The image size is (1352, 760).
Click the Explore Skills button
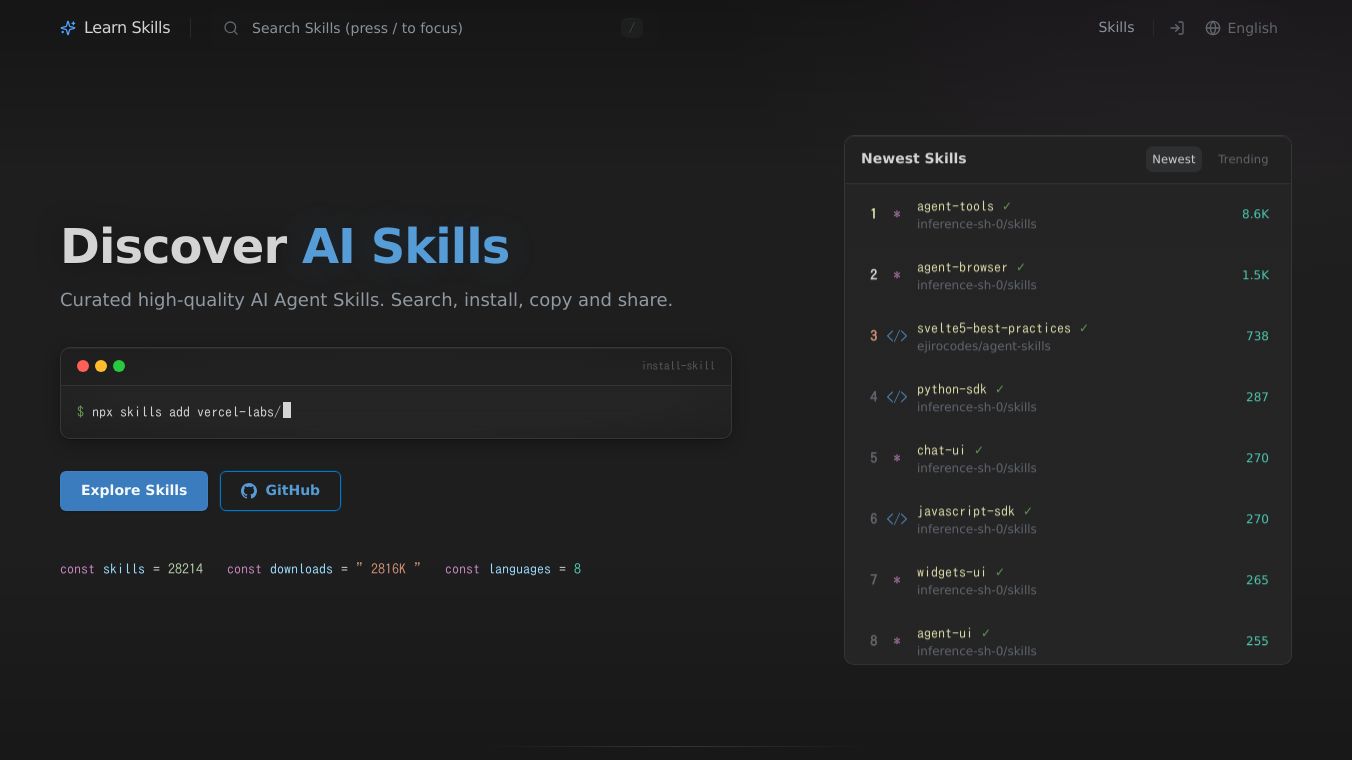click(133, 491)
